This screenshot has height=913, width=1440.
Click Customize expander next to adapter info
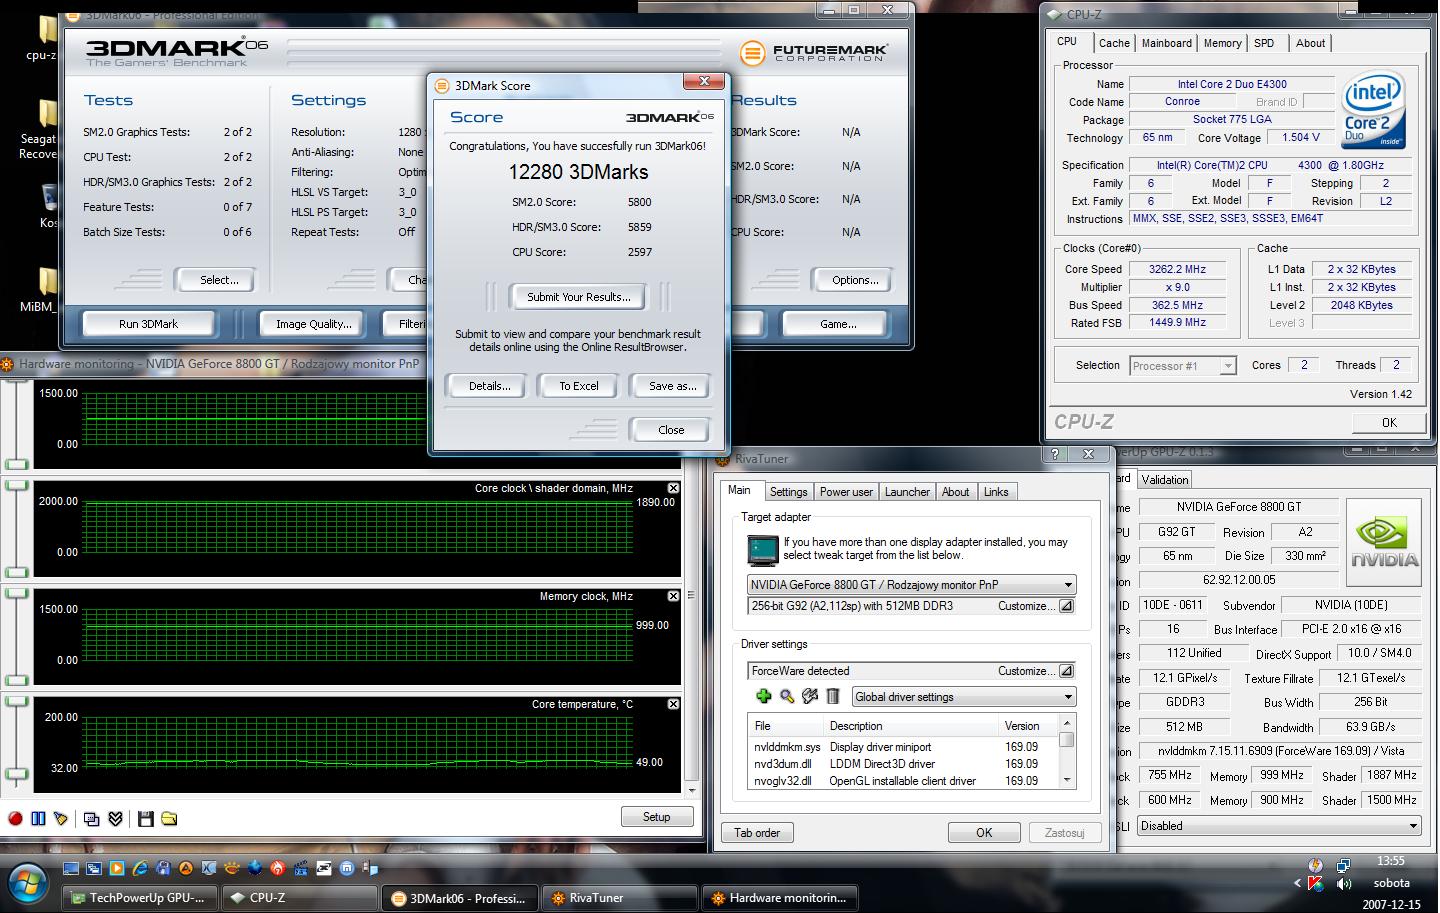point(1066,606)
